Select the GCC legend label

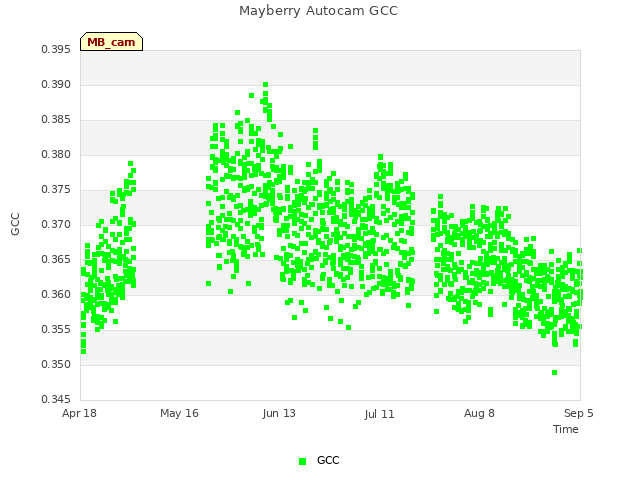point(328,460)
